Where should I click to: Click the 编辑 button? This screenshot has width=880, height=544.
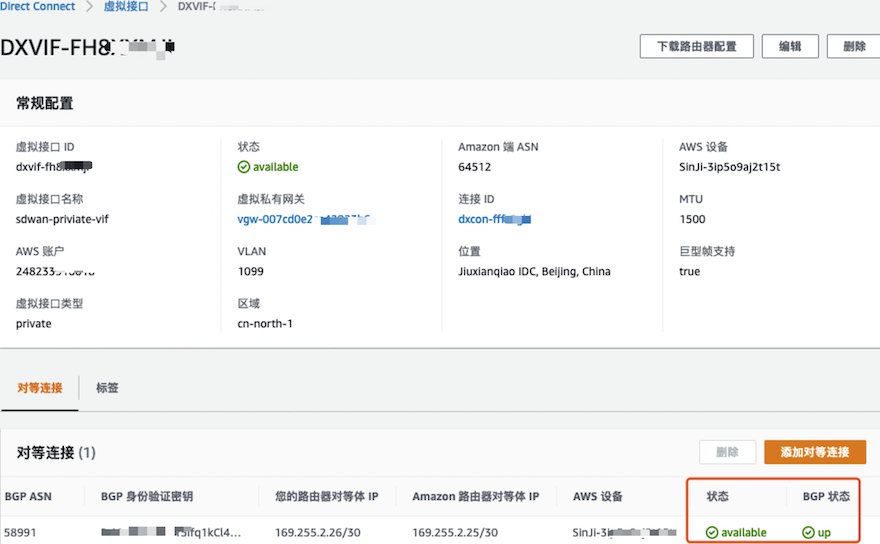pos(790,46)
